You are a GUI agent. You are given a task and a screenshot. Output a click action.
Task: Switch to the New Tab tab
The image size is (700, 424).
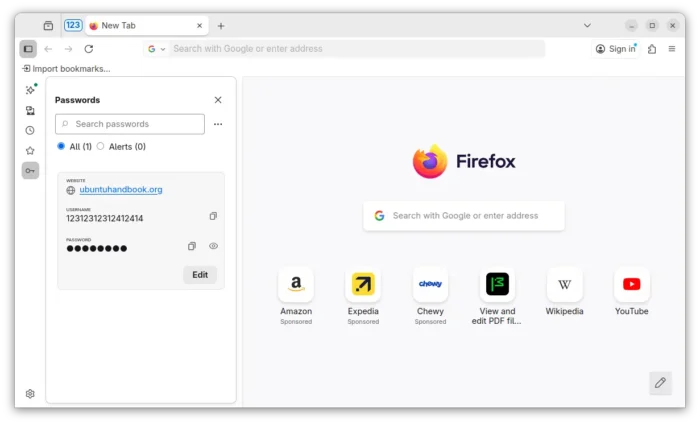146,25
